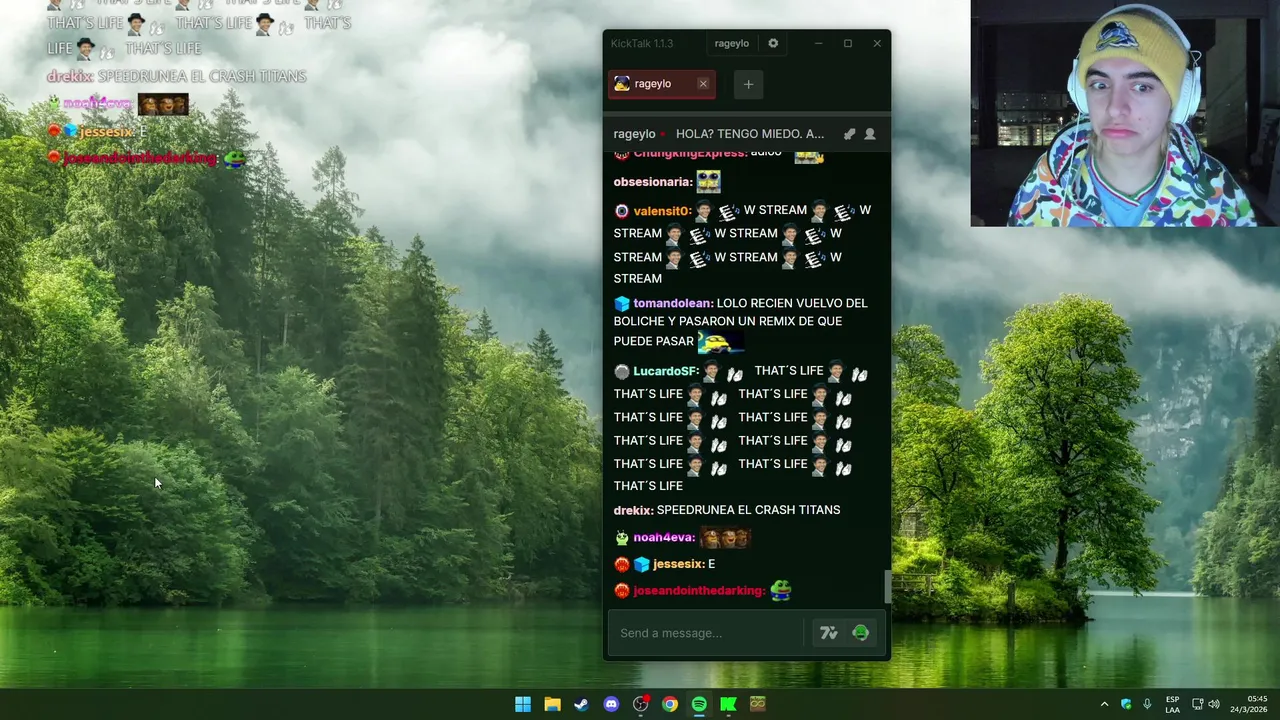This screenshot has width=1280, height=720.
Task: Open user tomandolean profile
Action: click(x=673, y=303)
